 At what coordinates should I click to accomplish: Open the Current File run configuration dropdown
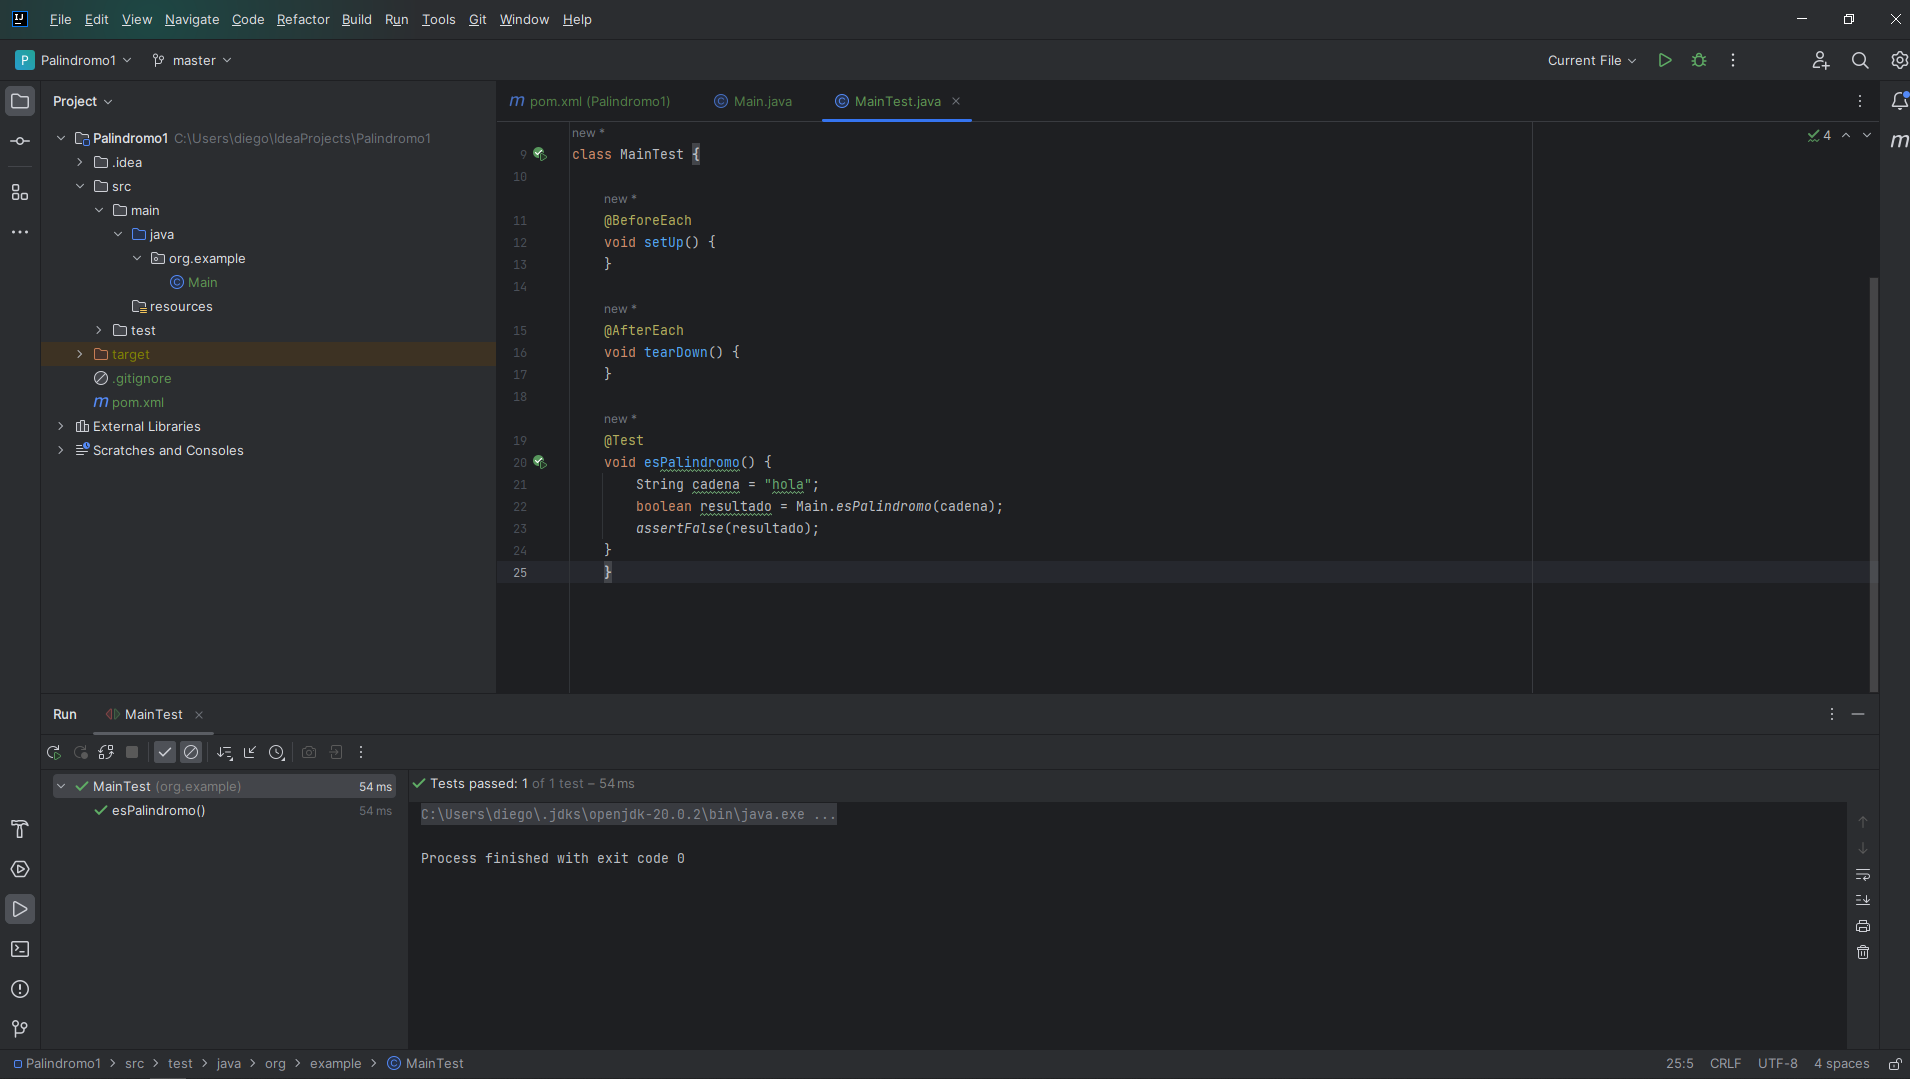pyautogui.click(x=1590, y=60)
